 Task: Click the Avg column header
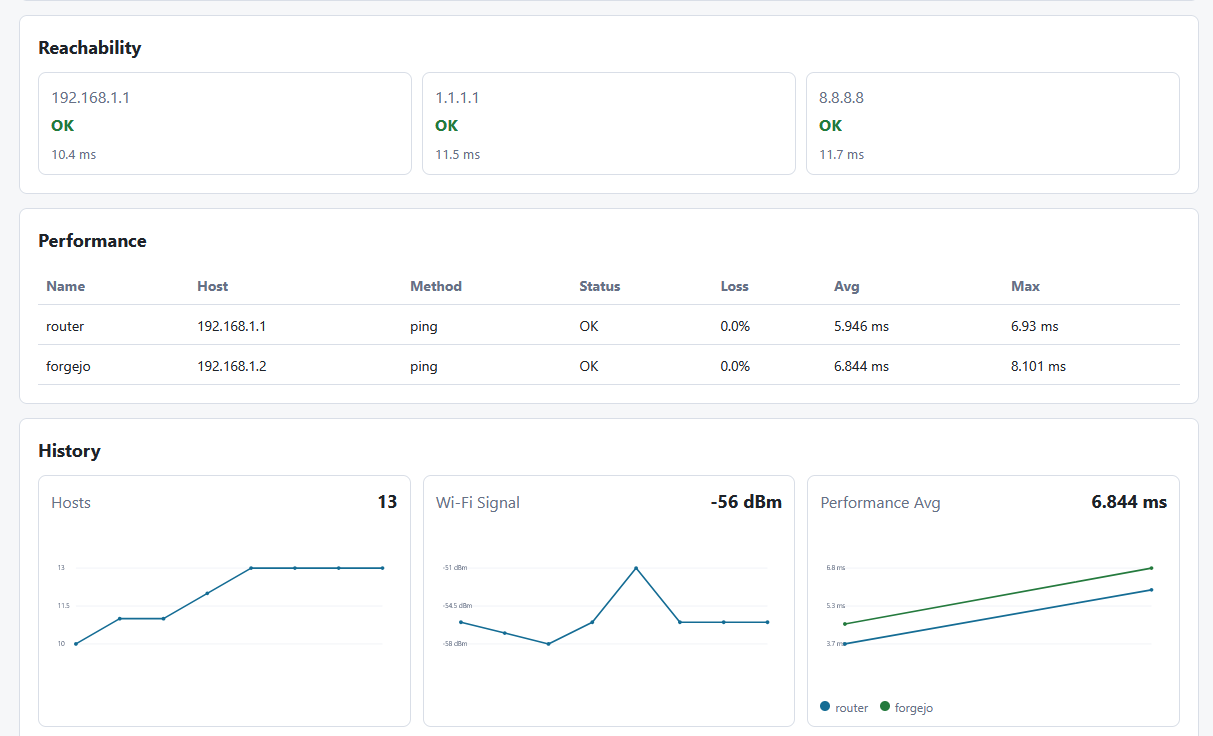tap(847, 286)
